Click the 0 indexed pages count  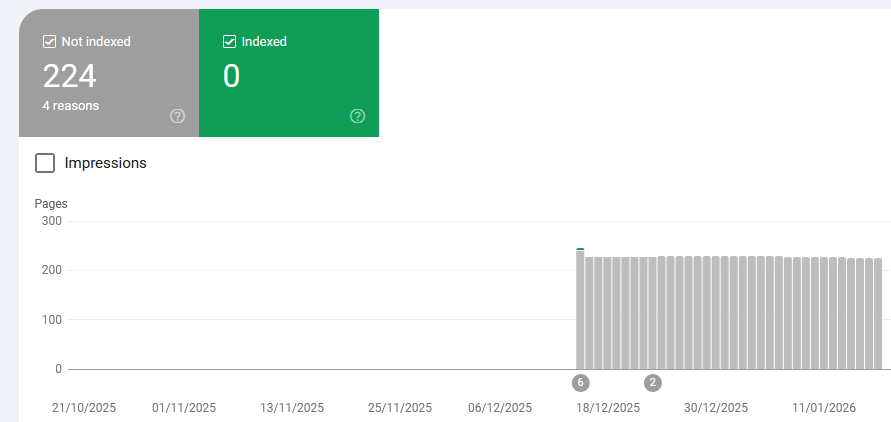(x=231, y=76)
